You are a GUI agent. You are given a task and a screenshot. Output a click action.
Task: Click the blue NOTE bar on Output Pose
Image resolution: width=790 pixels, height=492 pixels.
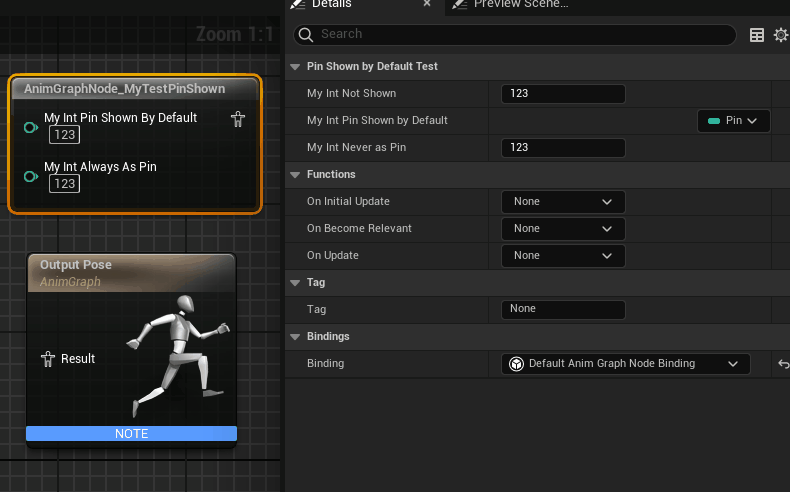click(131, 434)
